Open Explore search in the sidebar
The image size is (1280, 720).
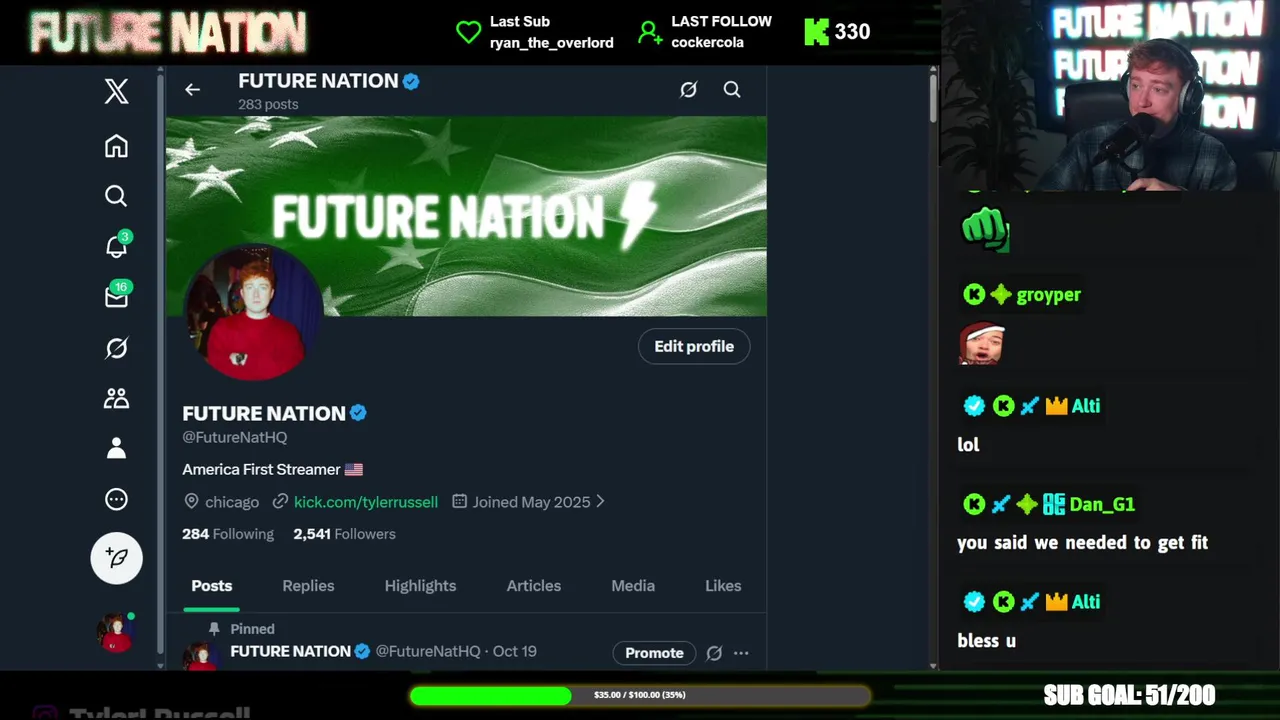116,196
